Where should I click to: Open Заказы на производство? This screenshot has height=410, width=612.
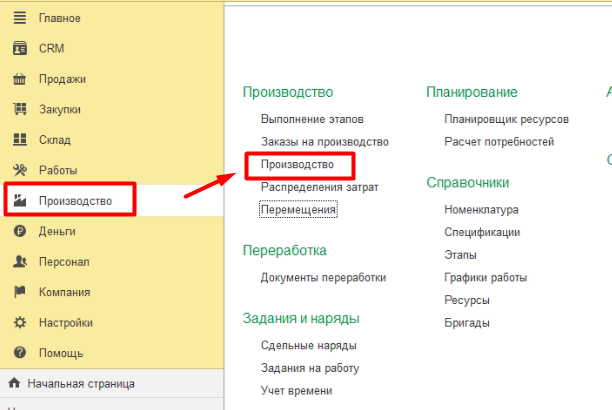pos(325,142)
